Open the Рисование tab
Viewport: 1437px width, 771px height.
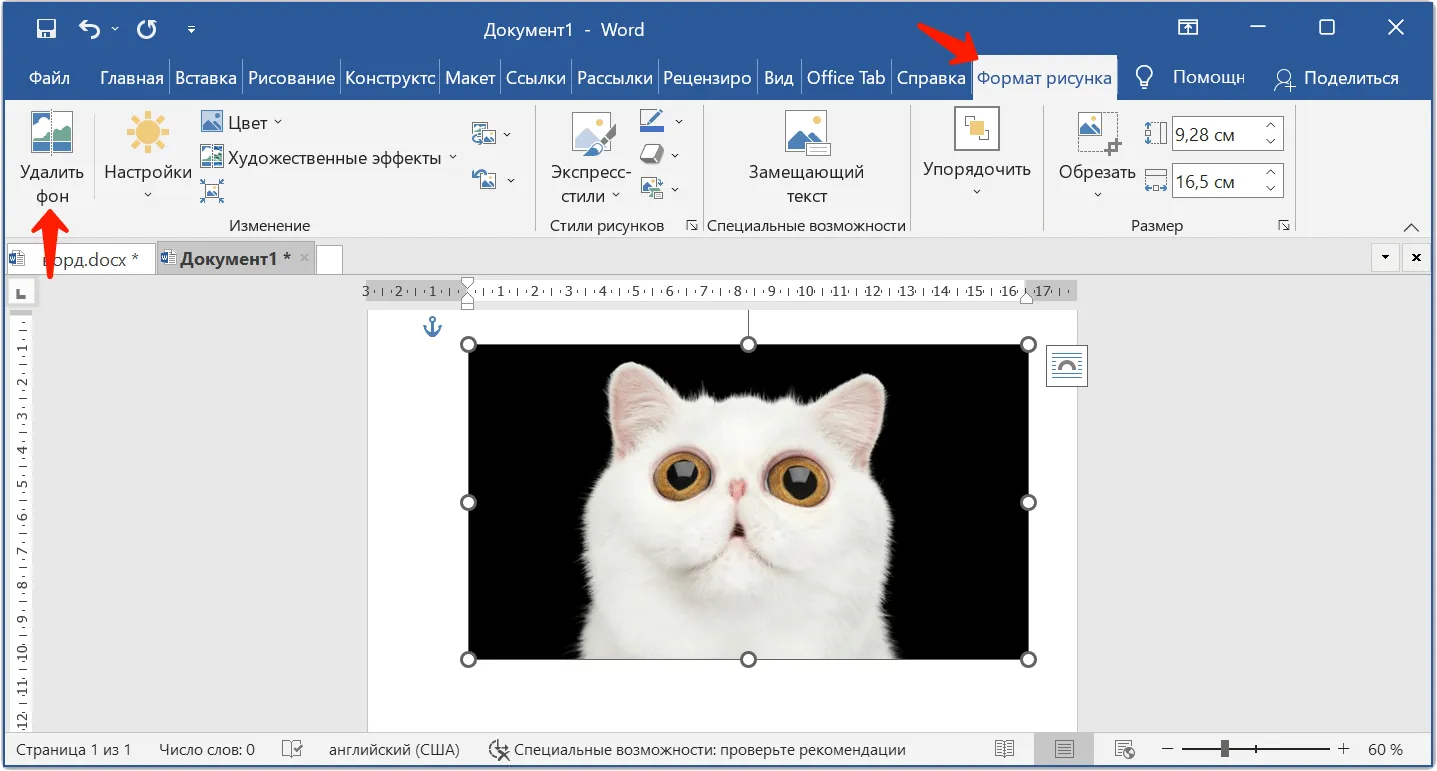click(292, 78)
